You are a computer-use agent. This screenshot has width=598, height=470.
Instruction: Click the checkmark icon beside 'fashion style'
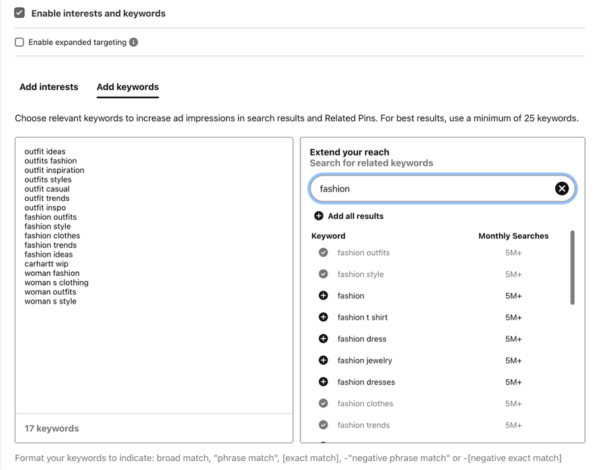point(323,274)
